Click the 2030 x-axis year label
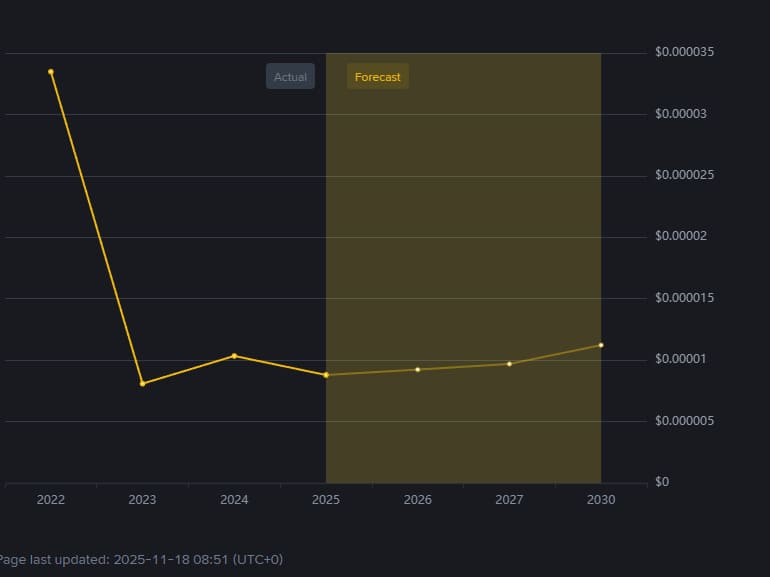770x577 pixels. pos(601,500)
